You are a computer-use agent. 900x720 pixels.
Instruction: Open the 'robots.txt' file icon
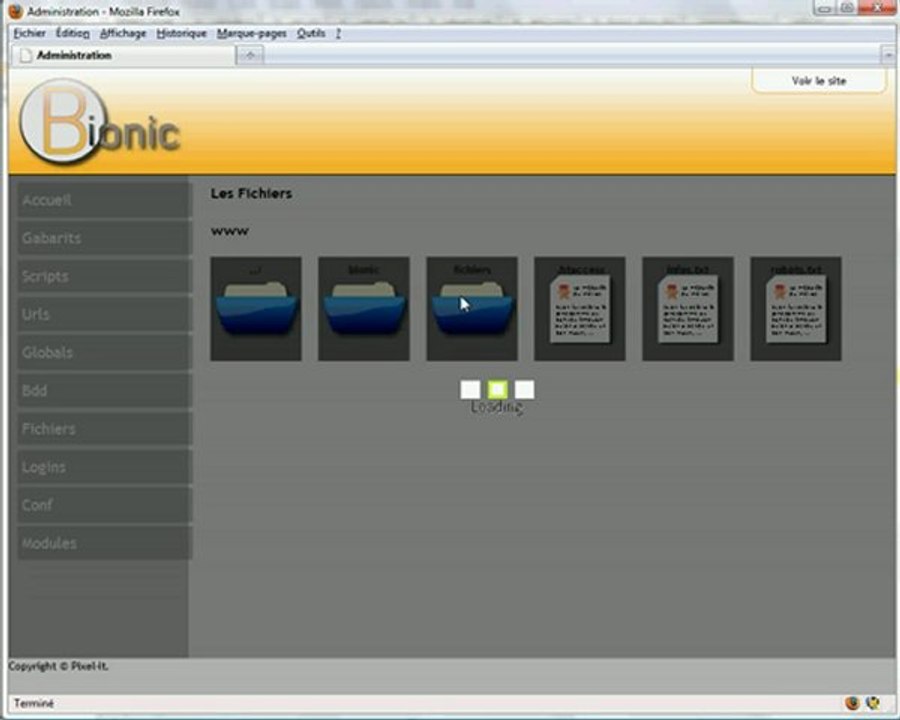[x=796, y=308]
